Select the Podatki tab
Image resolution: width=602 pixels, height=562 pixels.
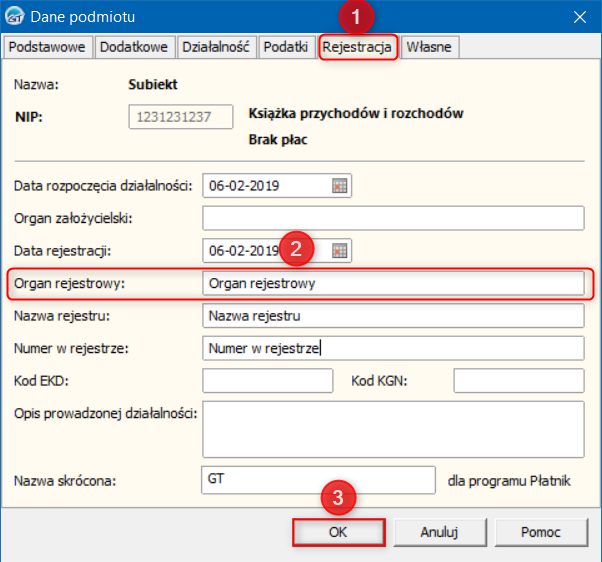[x=286, y=47]
